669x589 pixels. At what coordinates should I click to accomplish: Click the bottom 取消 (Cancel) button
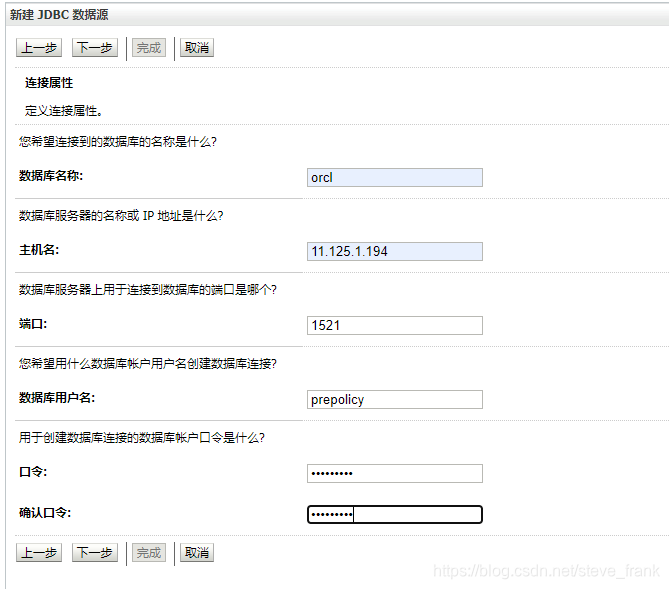tap(197, 553)
